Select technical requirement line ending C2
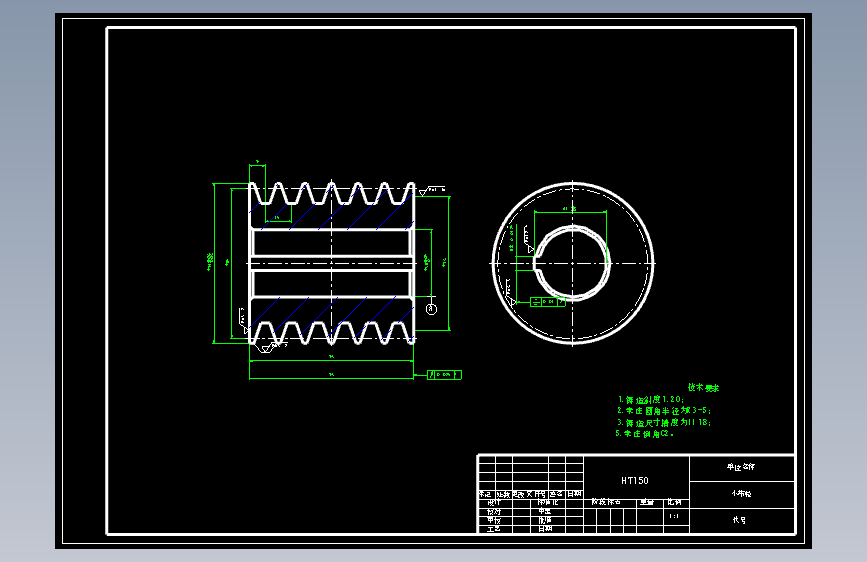This screenshot has height=562, width=867. point(644,434)
